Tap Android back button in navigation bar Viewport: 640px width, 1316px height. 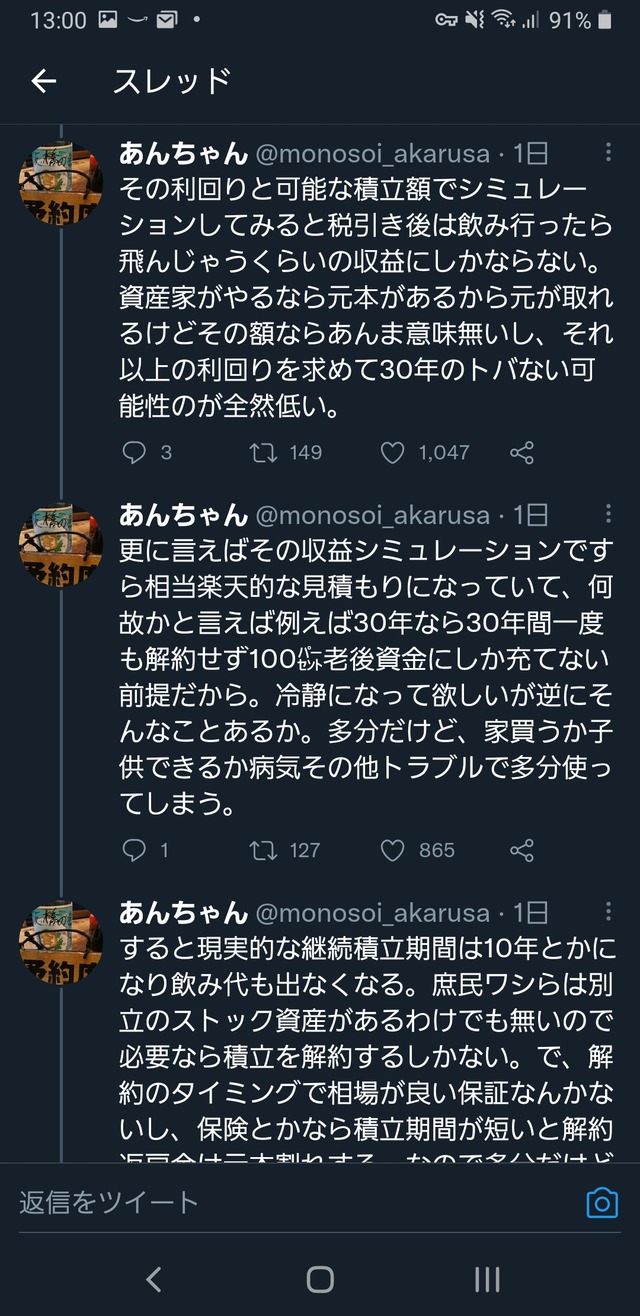click(153, 1278)
